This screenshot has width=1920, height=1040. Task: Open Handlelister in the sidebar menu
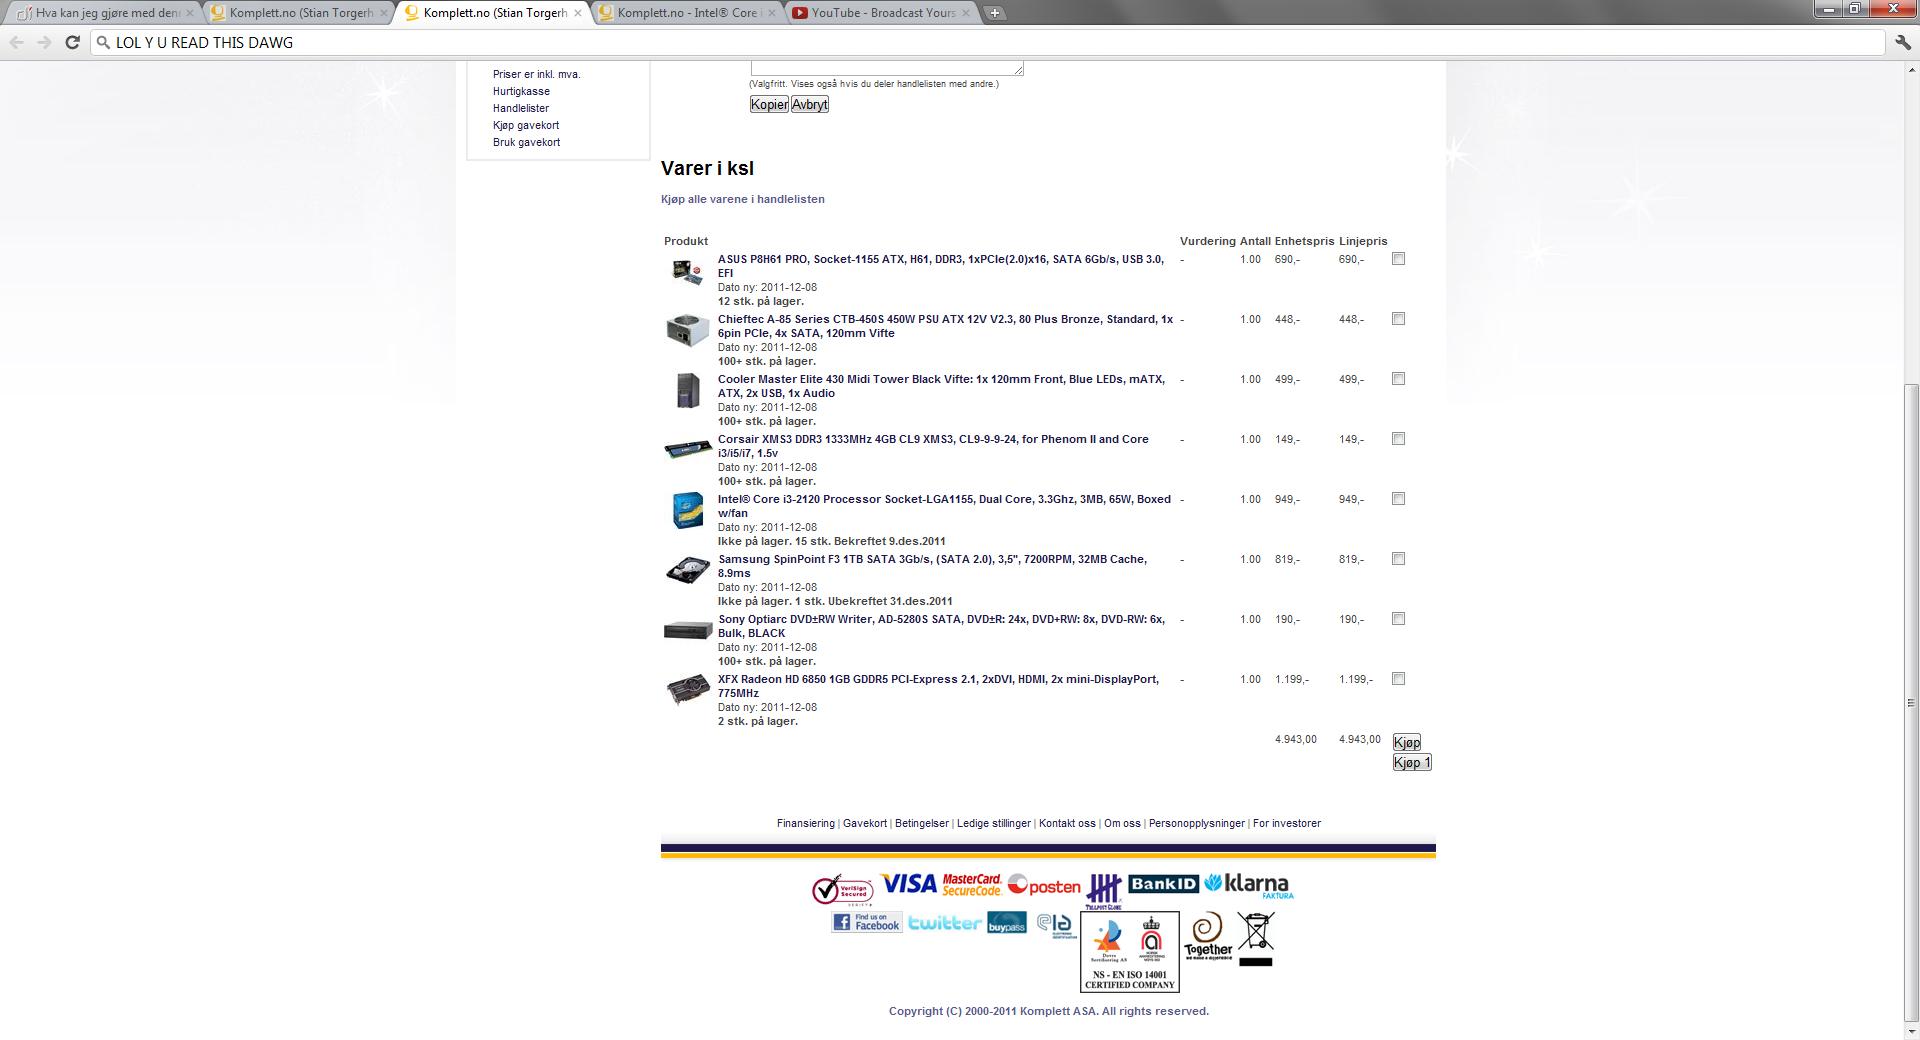(521, 108)
